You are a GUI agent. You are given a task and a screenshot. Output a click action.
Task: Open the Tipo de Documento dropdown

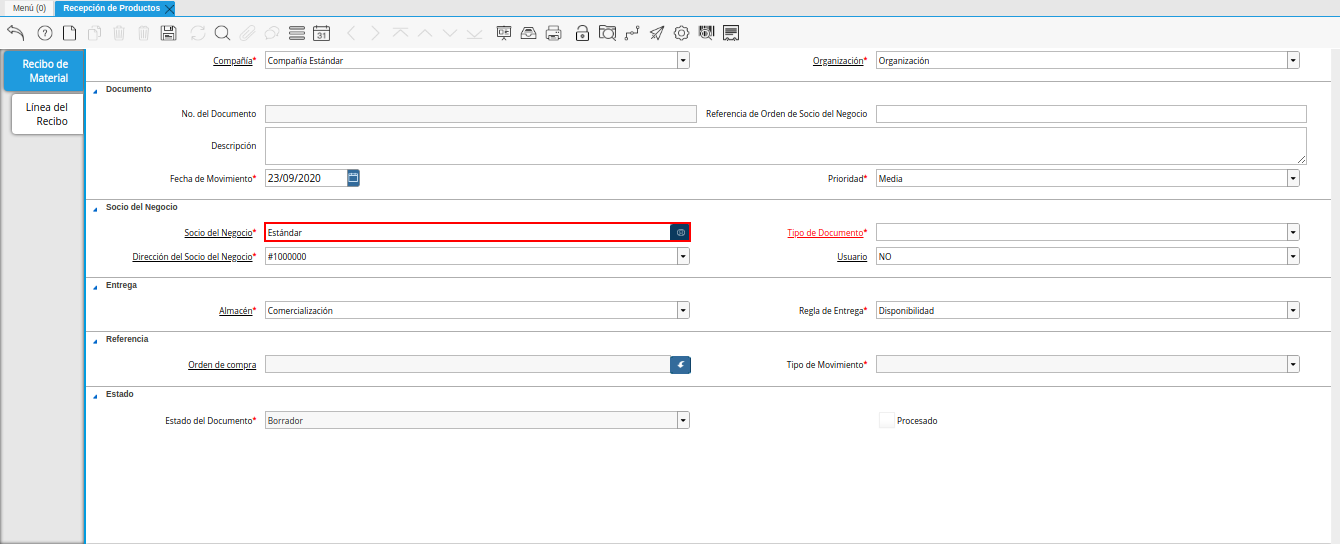pyautogui.click(x=1293, y=232)
